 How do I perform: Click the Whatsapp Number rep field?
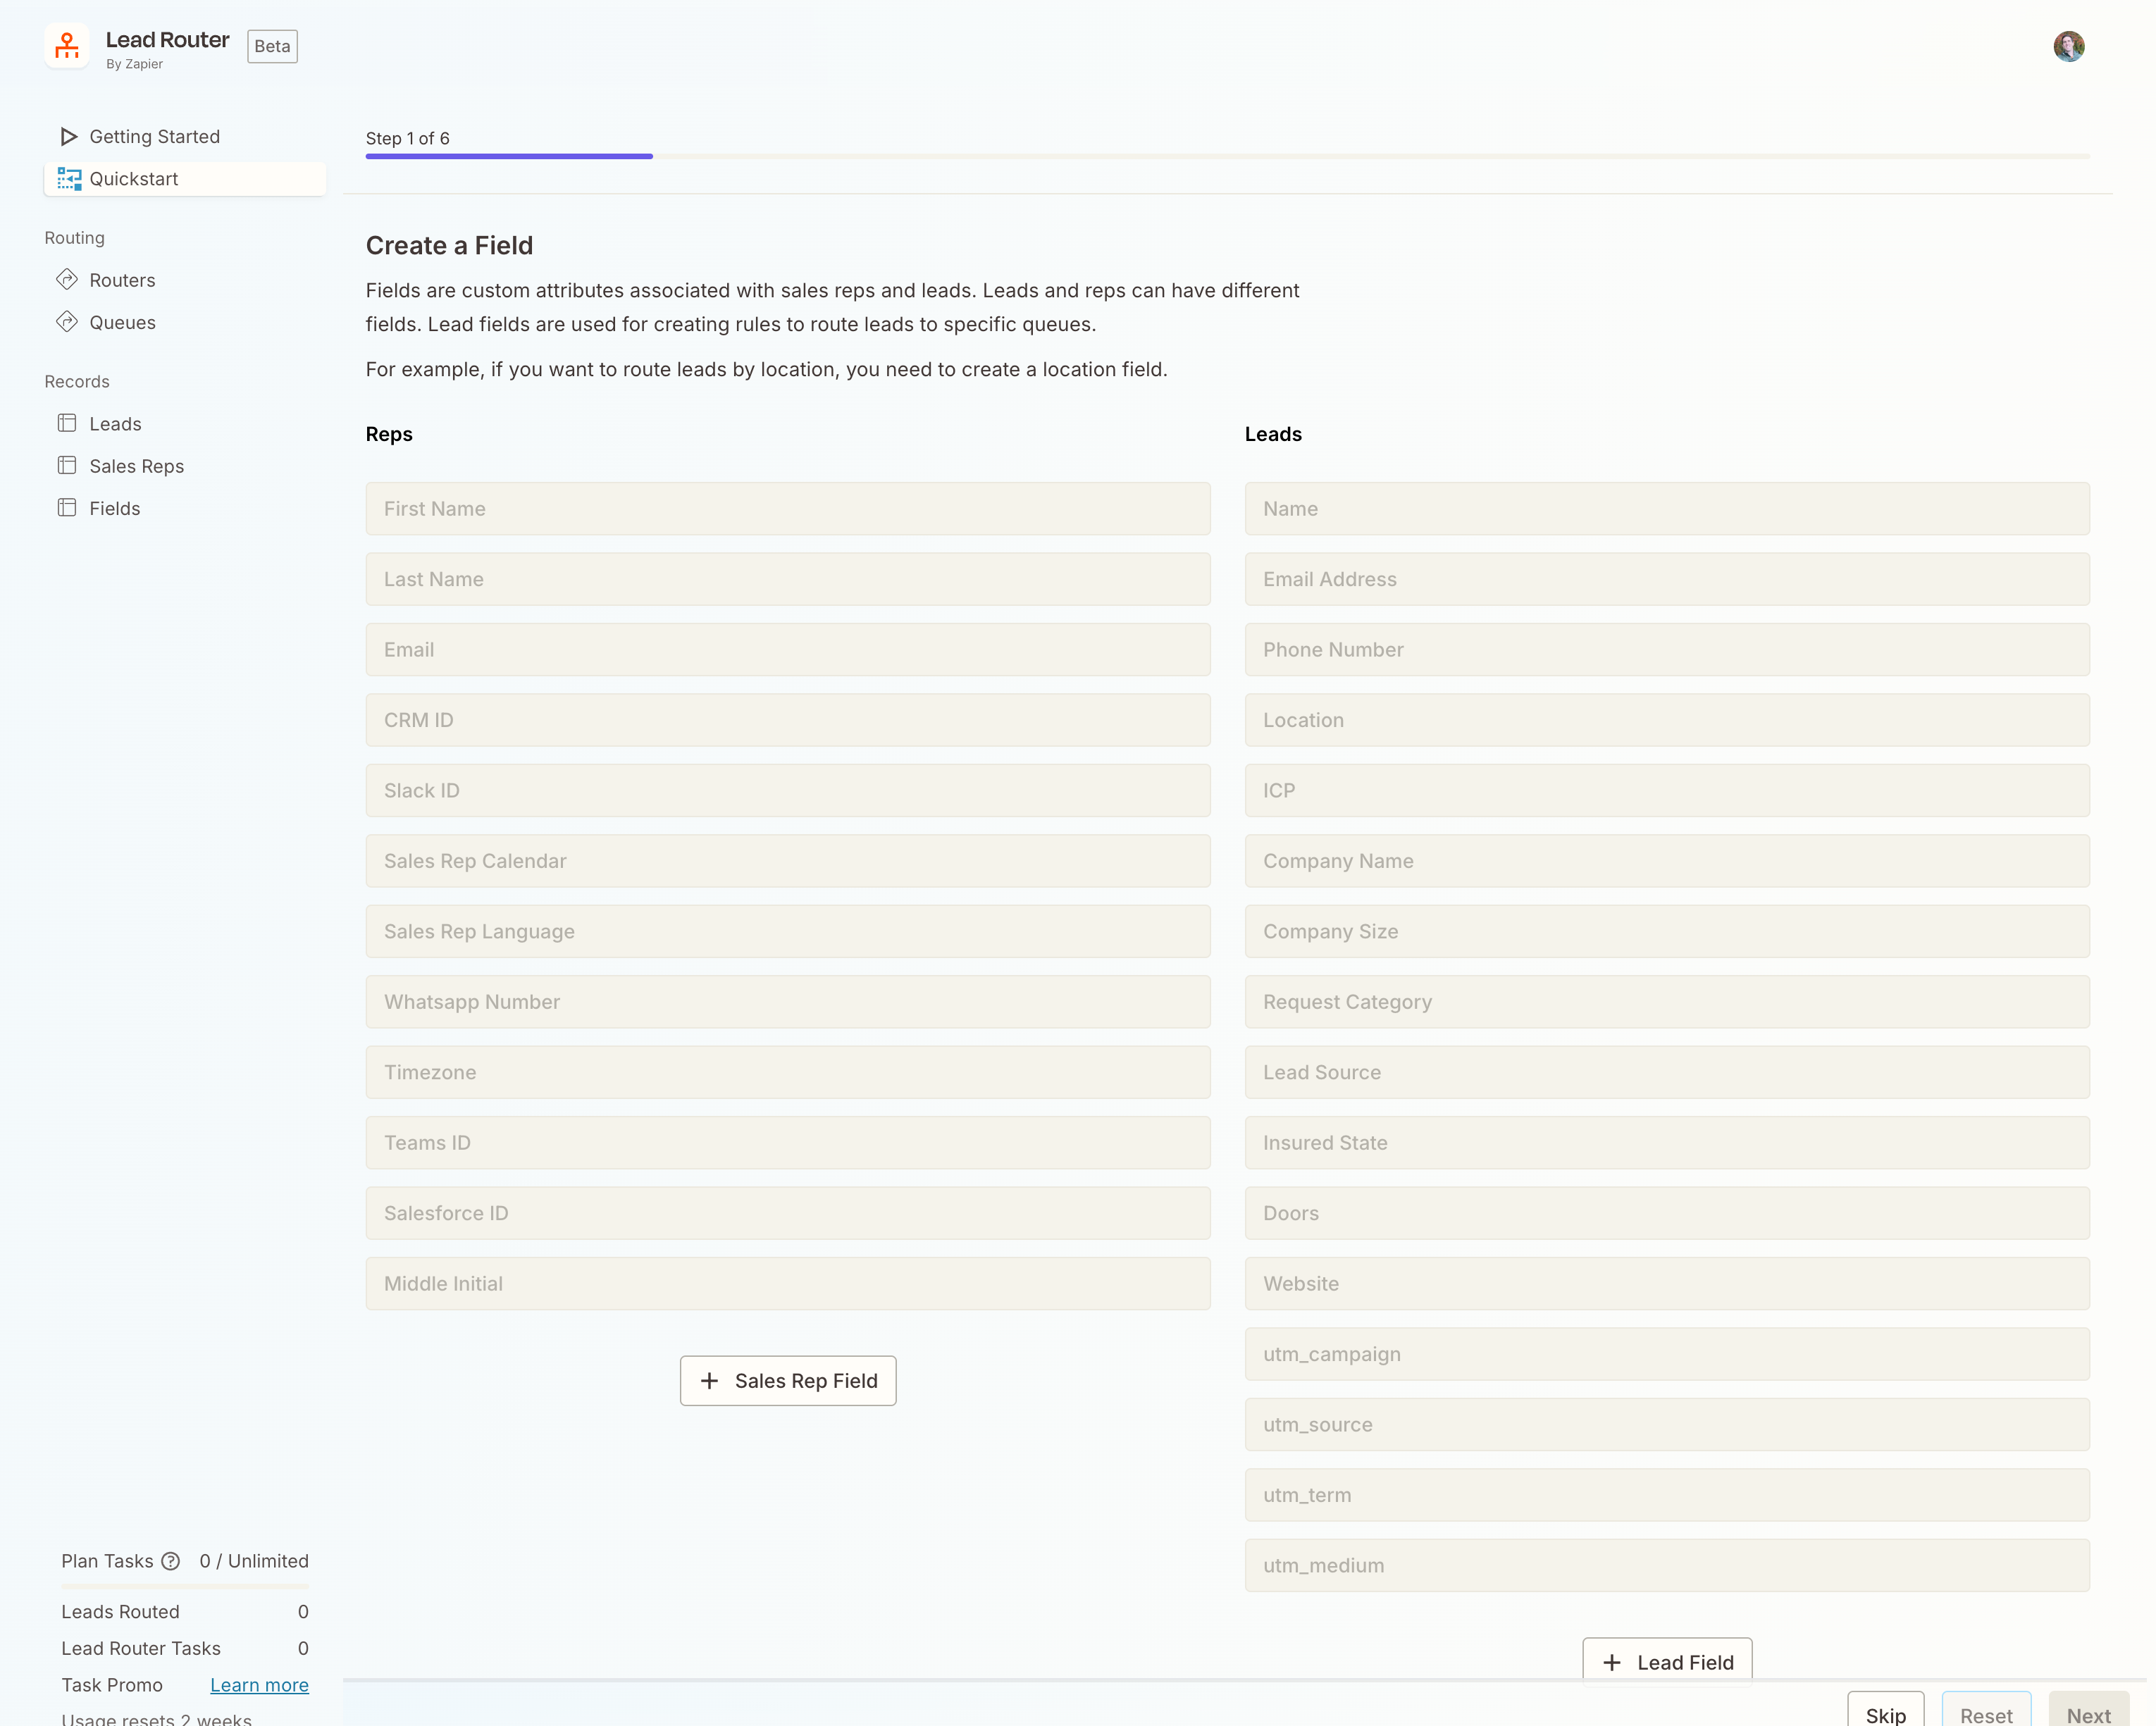(787, 1001)
